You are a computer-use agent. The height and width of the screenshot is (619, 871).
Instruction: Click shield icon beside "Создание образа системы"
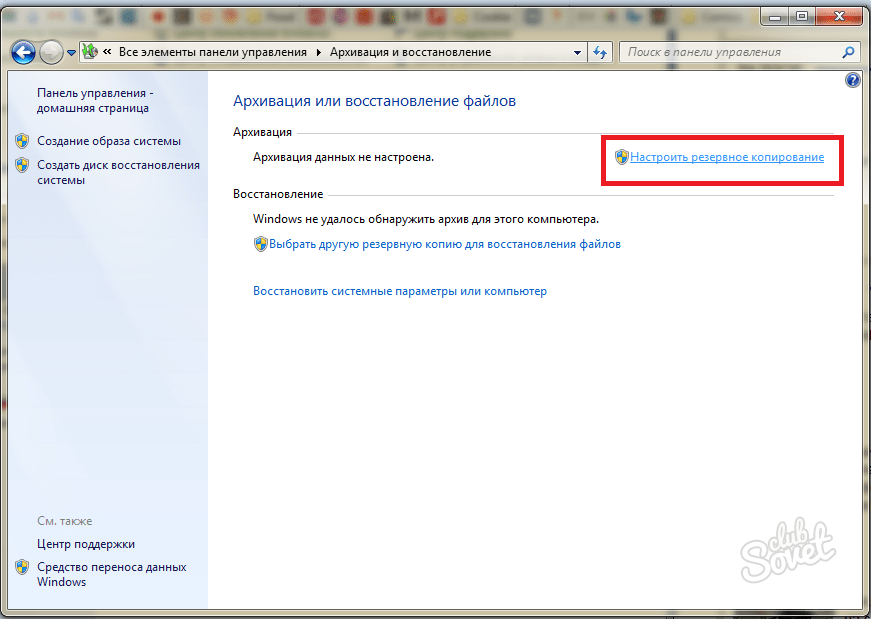22,141
